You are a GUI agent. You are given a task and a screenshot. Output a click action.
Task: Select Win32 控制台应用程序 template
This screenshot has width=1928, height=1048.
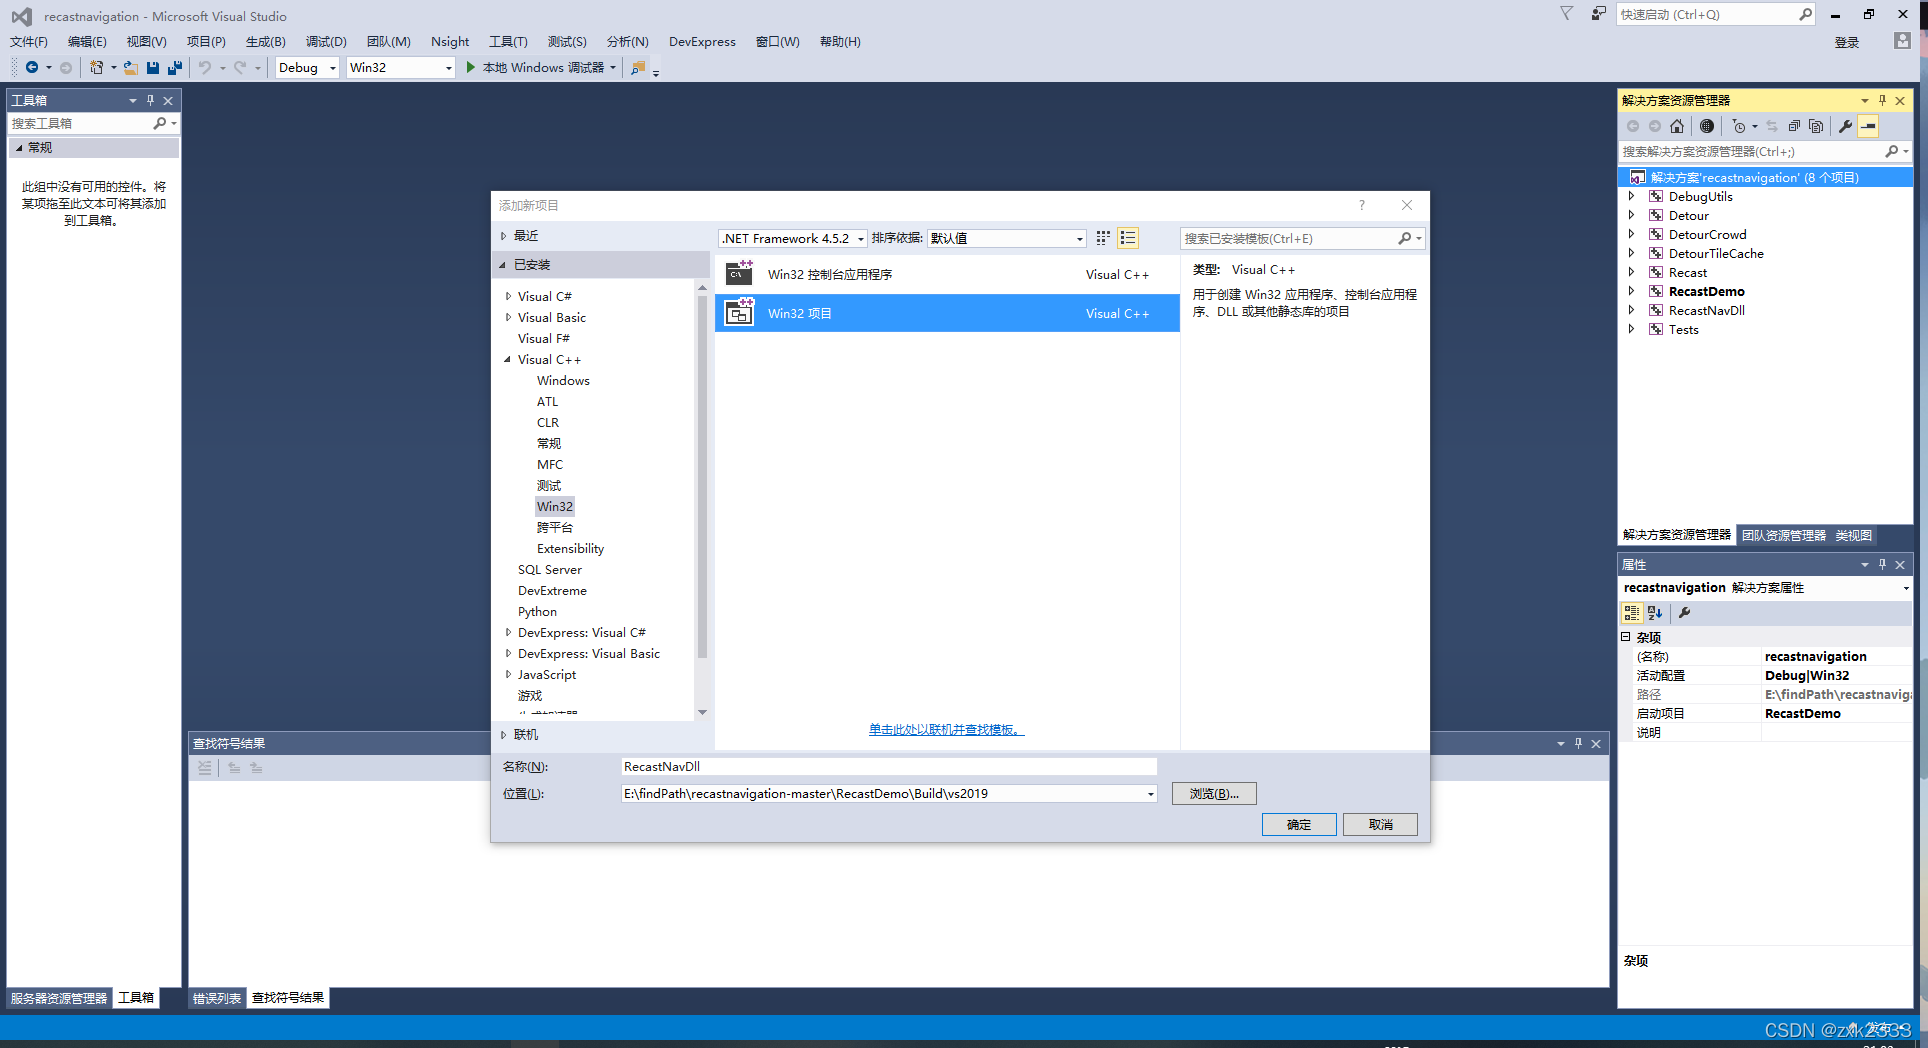click(947, 274)
